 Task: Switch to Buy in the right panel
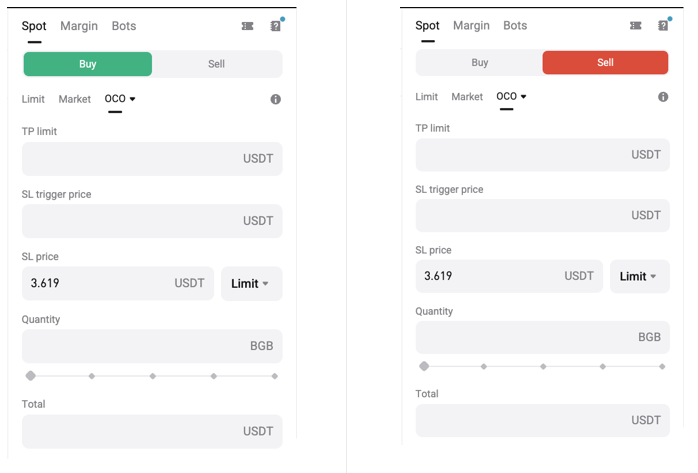480,62
